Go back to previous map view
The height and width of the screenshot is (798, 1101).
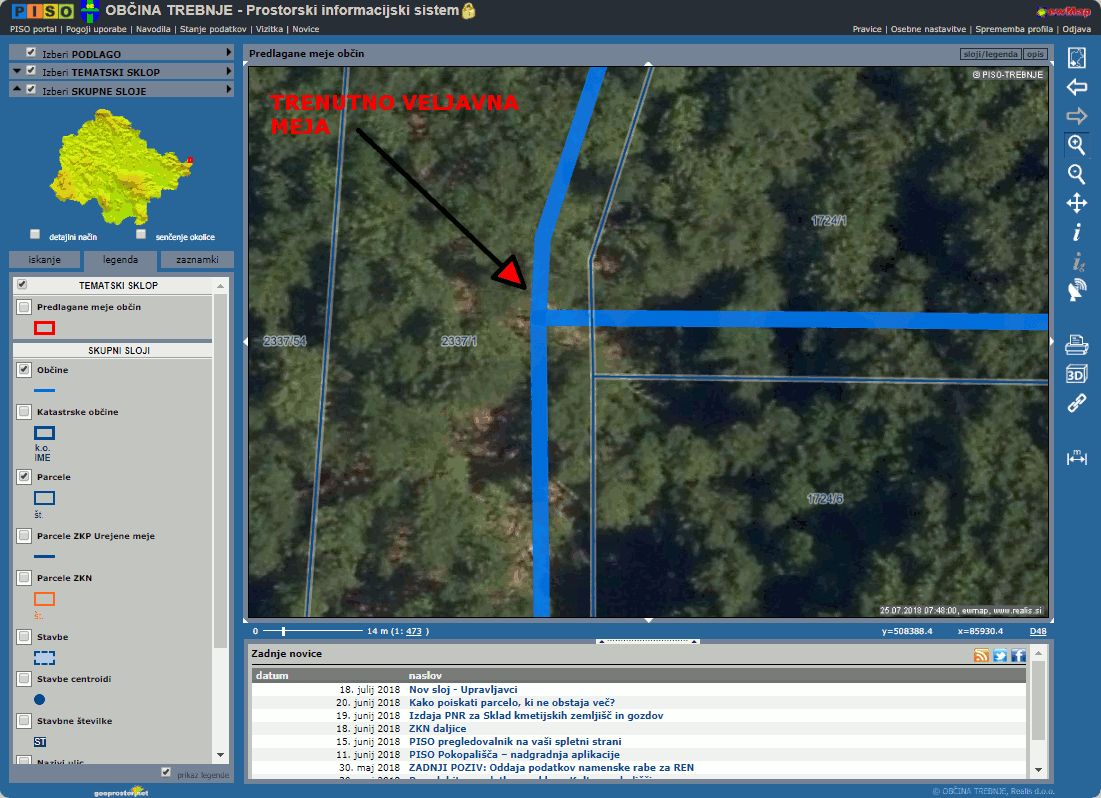pos(1076,87)
